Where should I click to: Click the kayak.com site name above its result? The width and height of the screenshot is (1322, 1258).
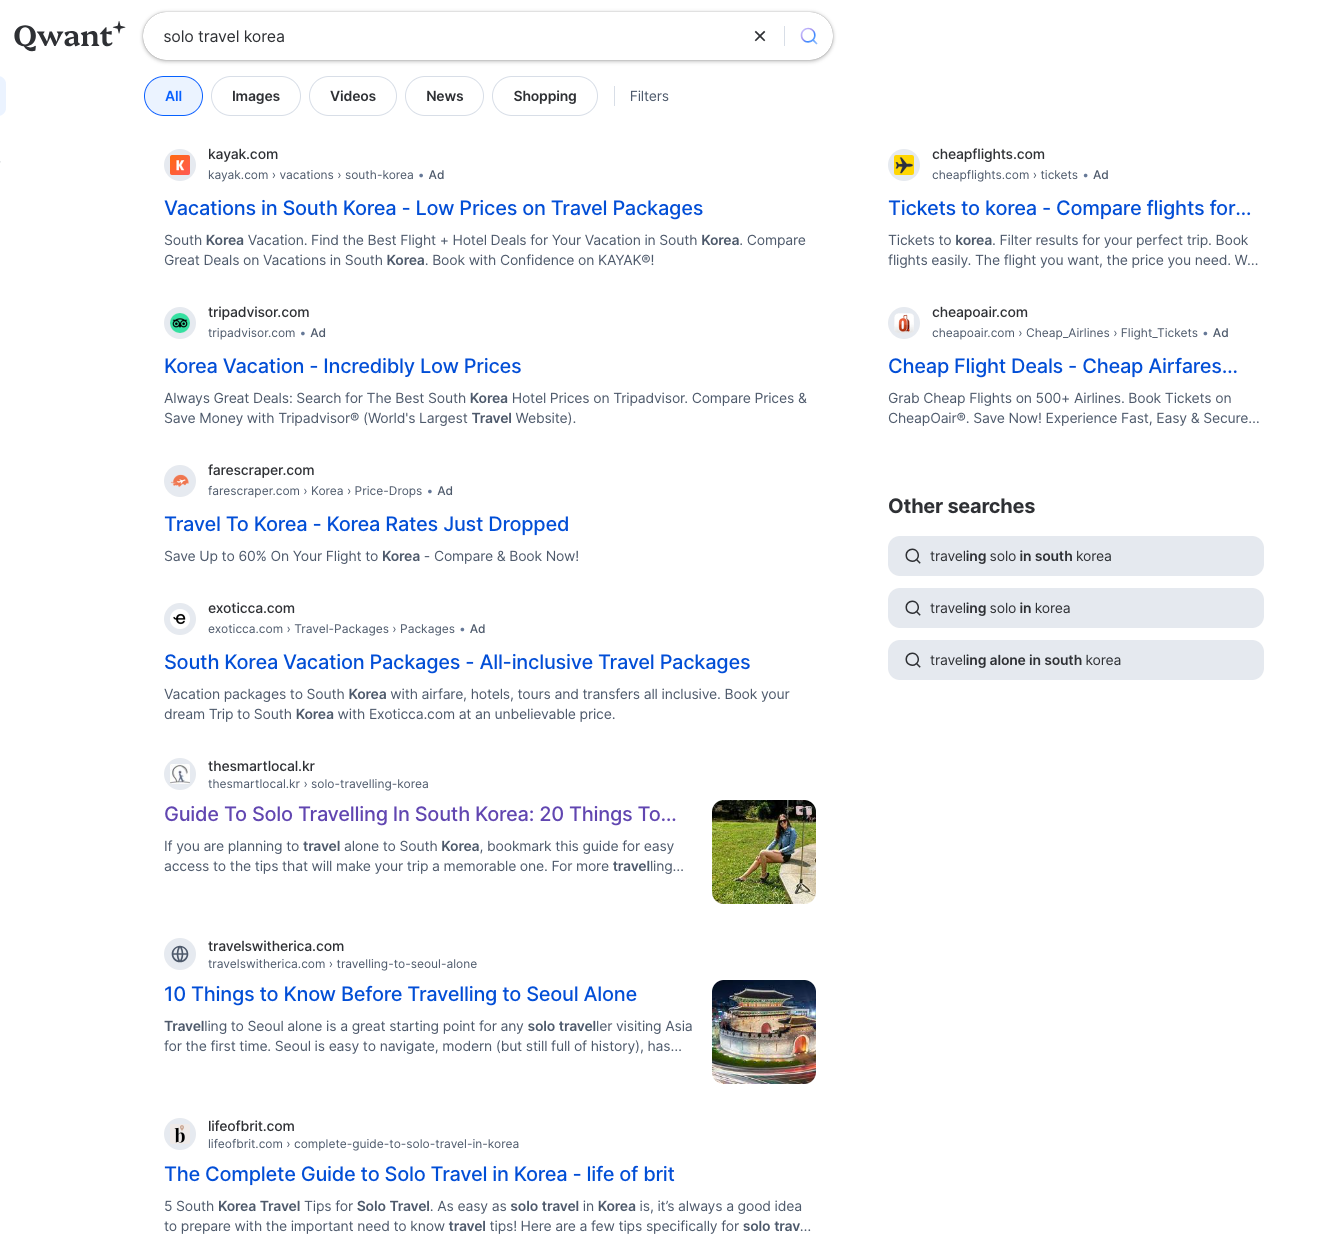click(243, 154)
